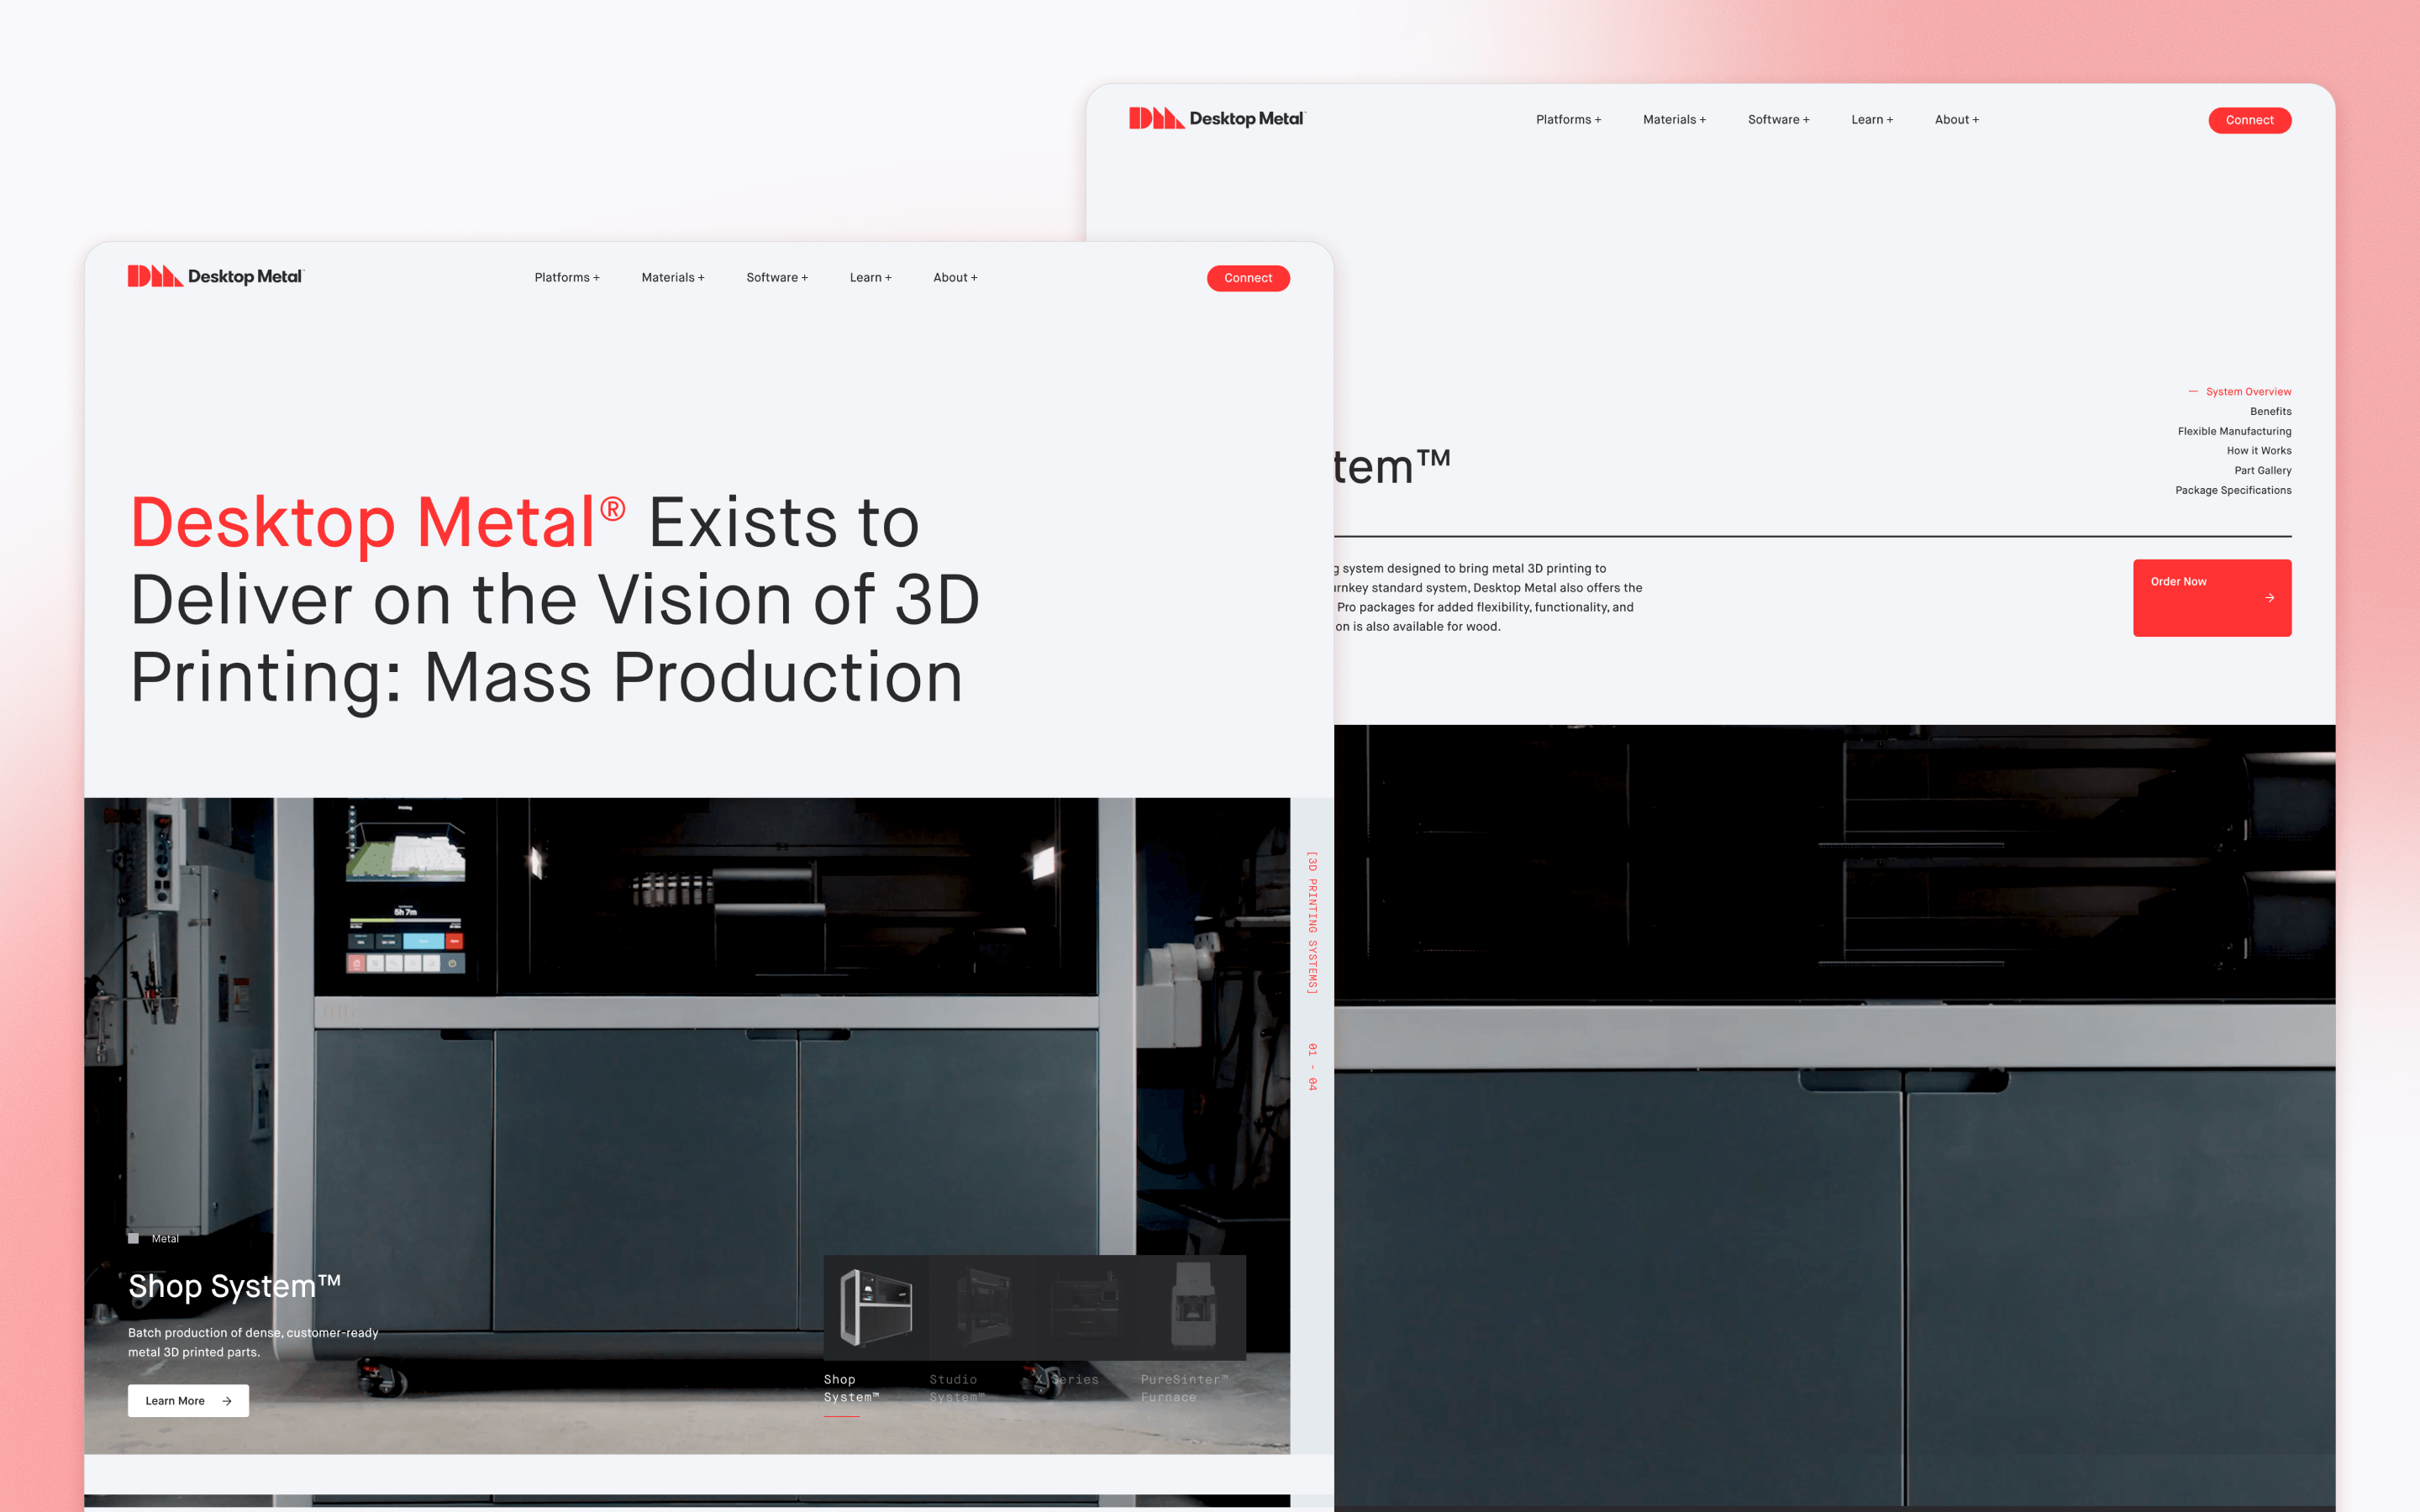
Task: Expand About menu in front window
Action: point(955,278)
